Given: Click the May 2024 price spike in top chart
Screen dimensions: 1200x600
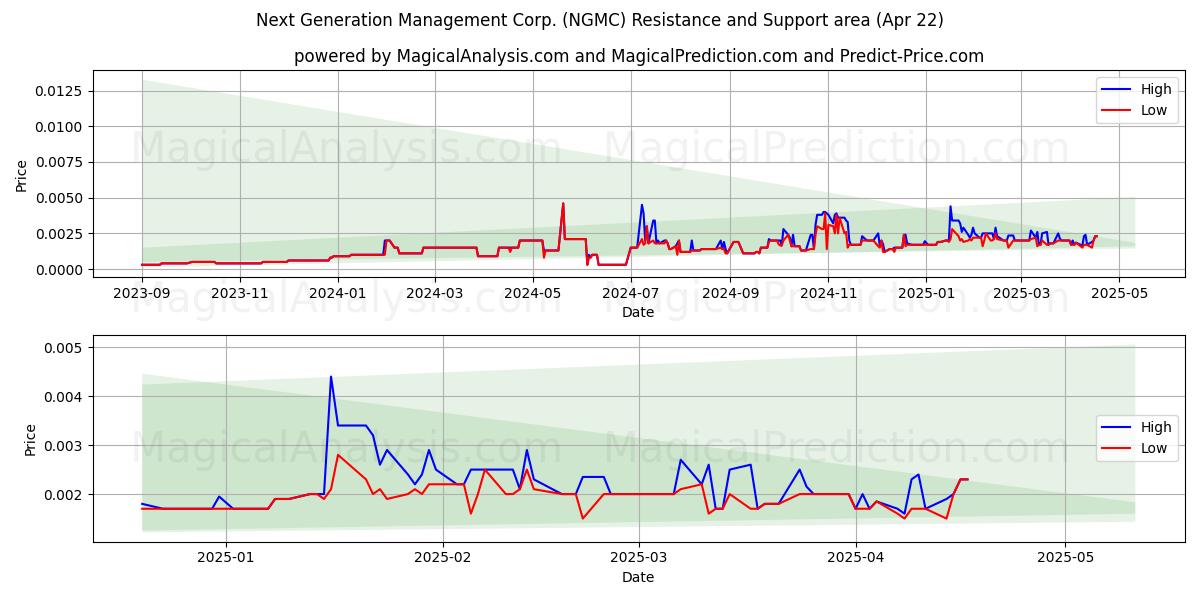Looking at the screenshot, I should pos(563,205).
